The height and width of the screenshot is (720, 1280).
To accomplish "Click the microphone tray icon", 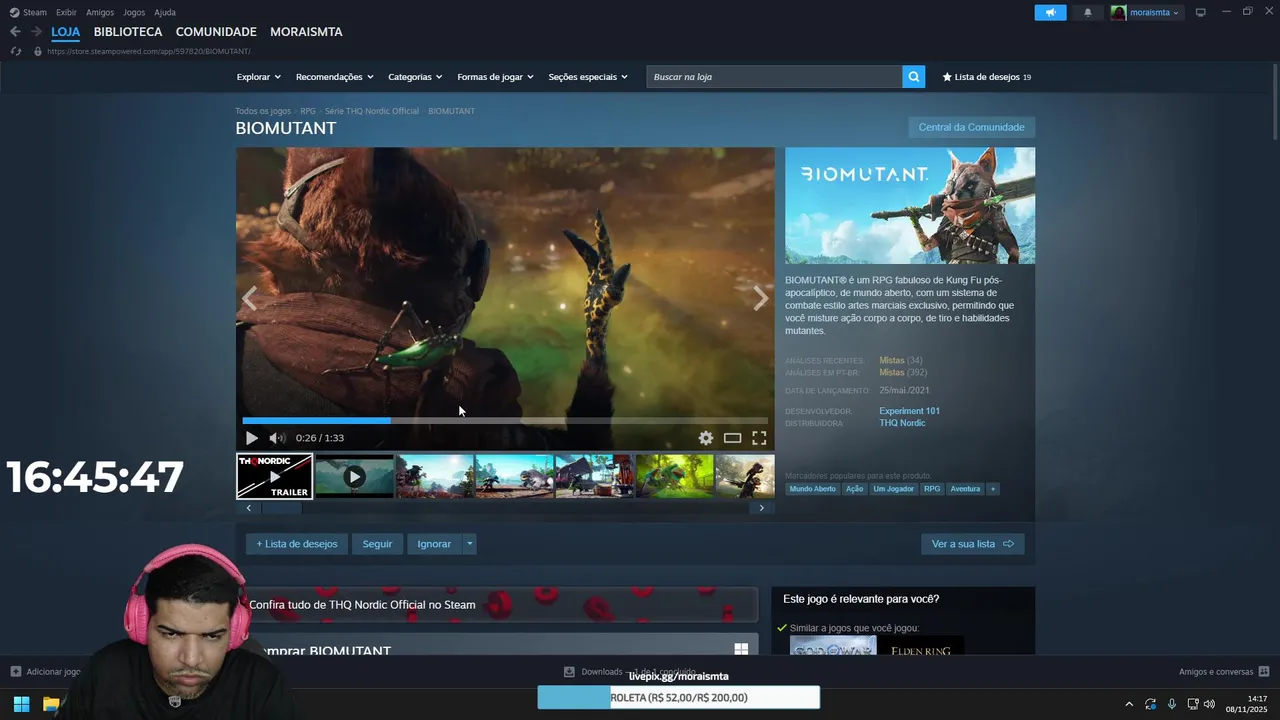I will pyautogui.click(x=1171, y=704).
